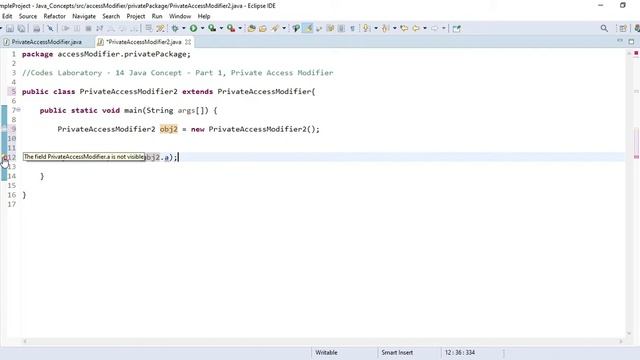Open the Run menu
This screenshot has height=360, width=640.
click(157, 16)
